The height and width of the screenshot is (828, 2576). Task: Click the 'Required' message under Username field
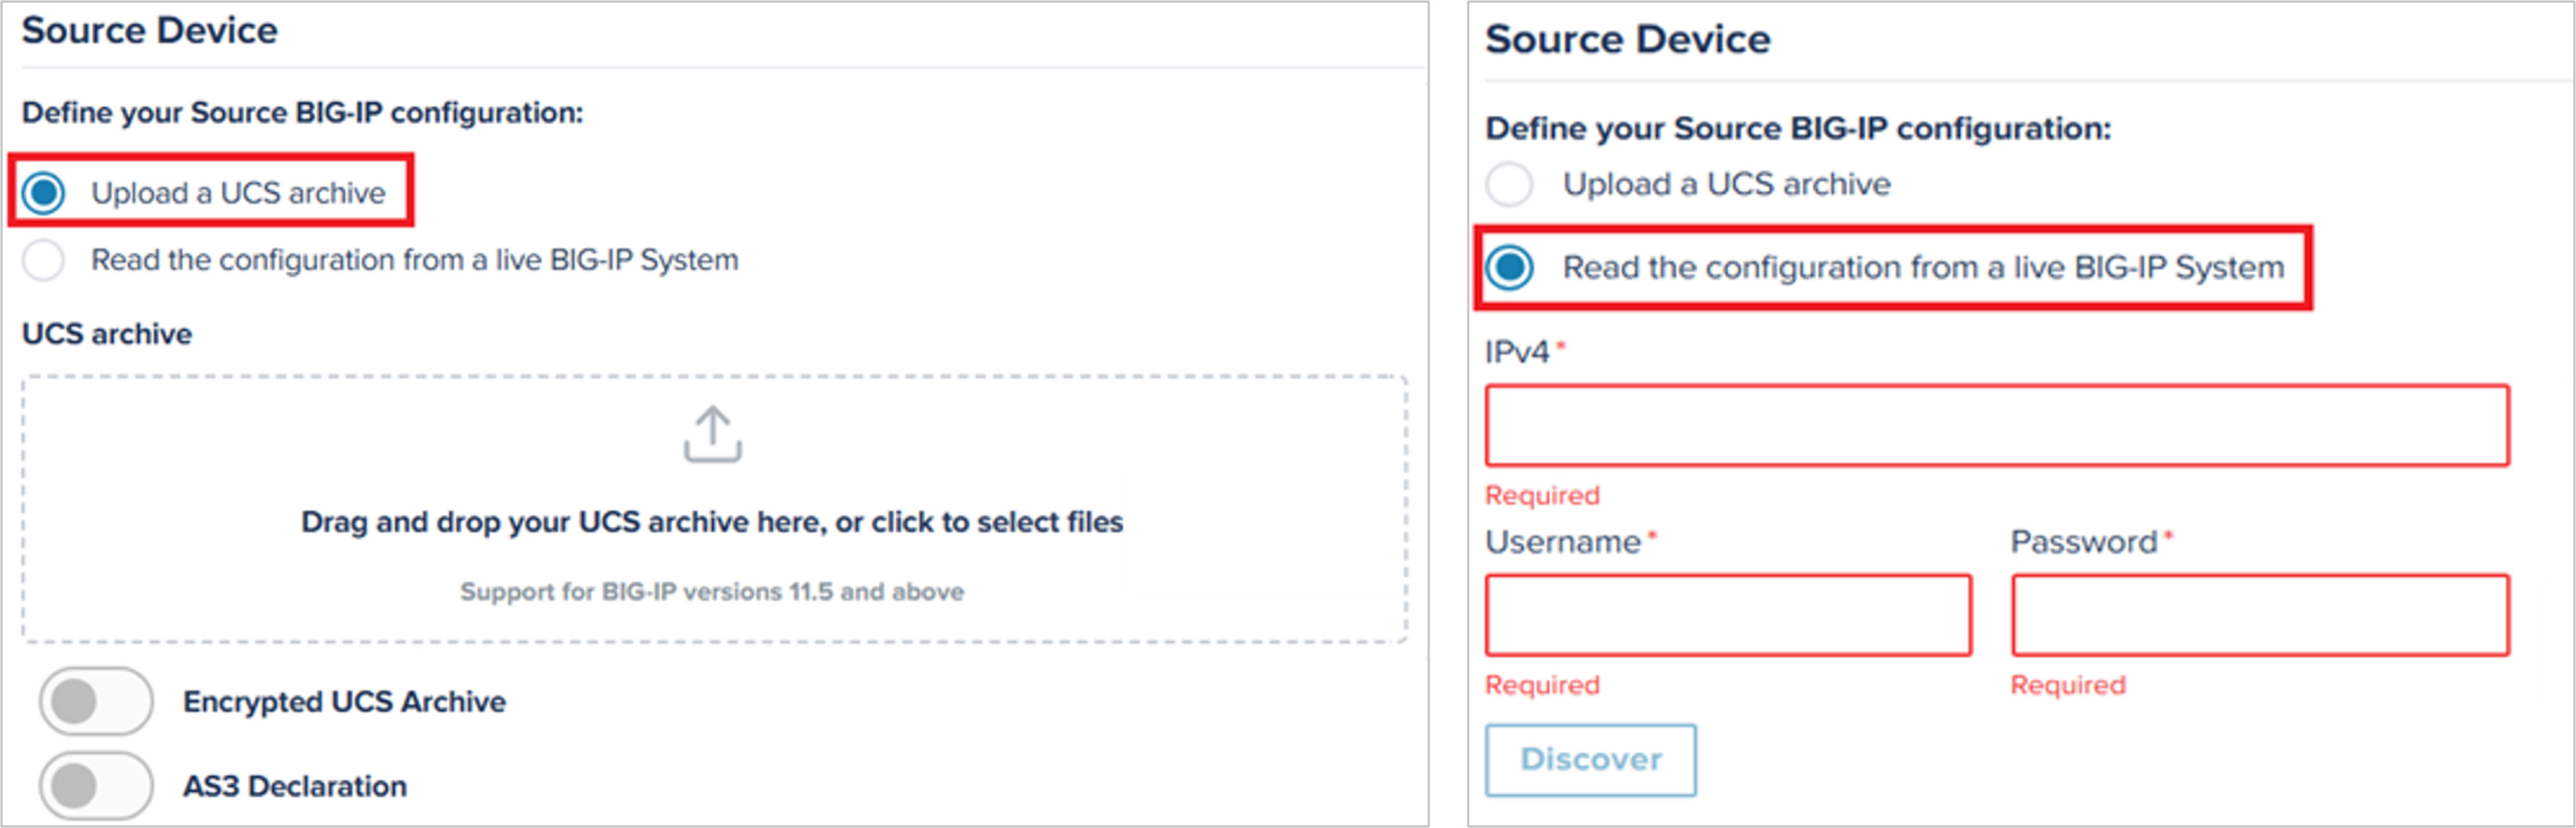click(1542, 685)
